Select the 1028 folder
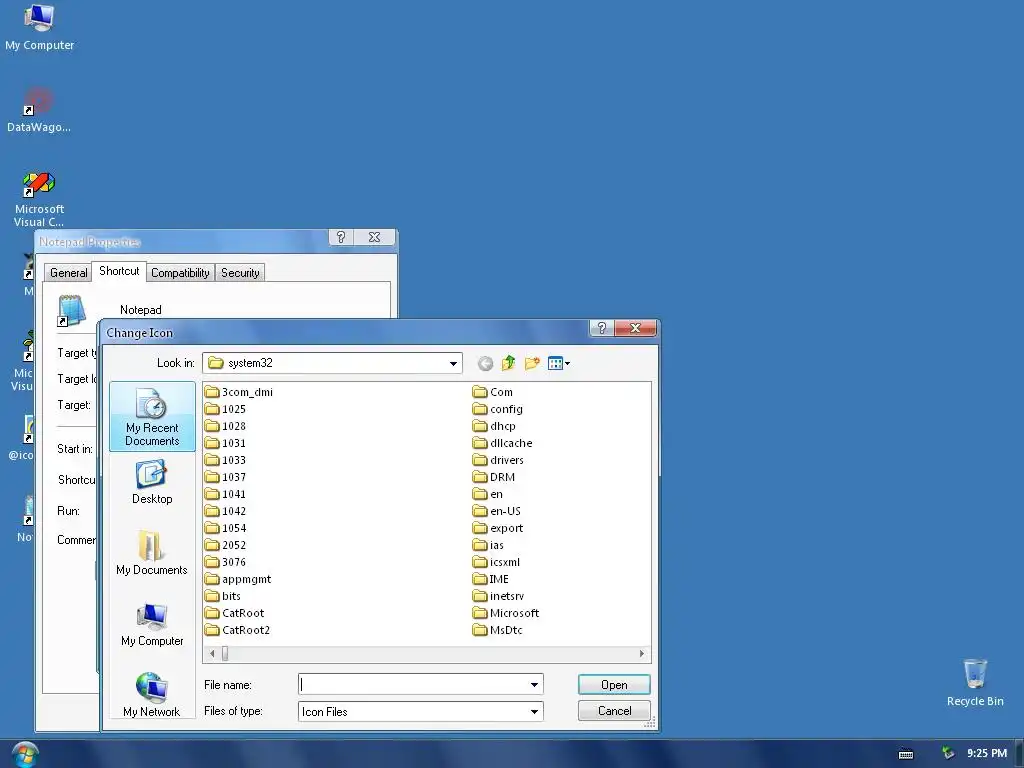 (225, 426)
